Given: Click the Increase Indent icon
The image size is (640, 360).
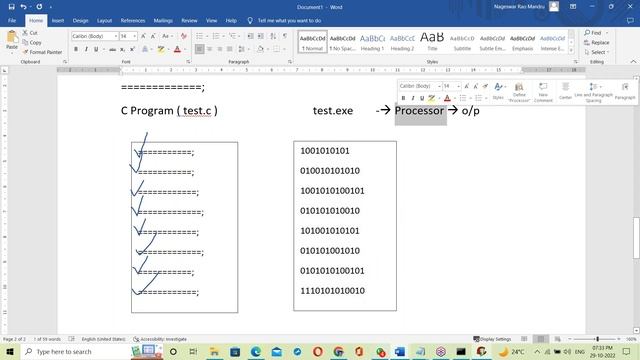Looking at the screenshot, I should click(x=261, y=36).
